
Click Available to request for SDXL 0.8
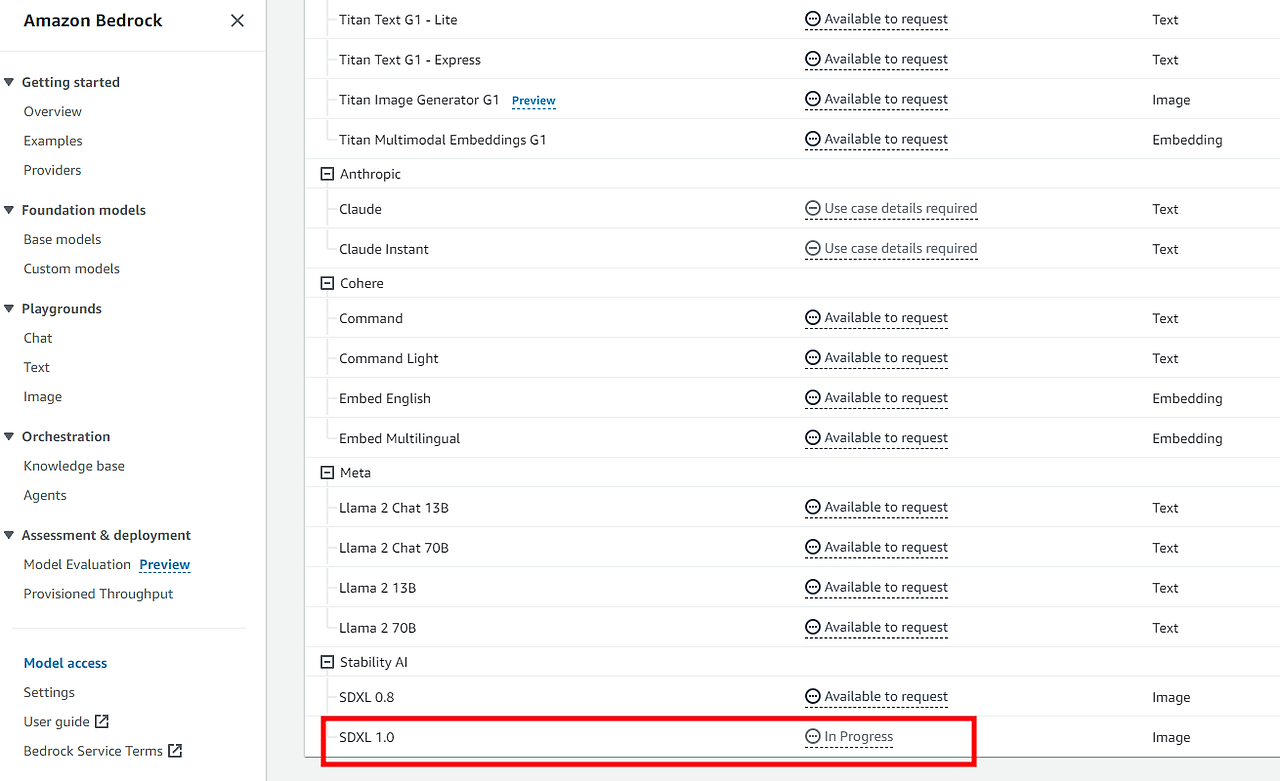(x=886, y=697)
